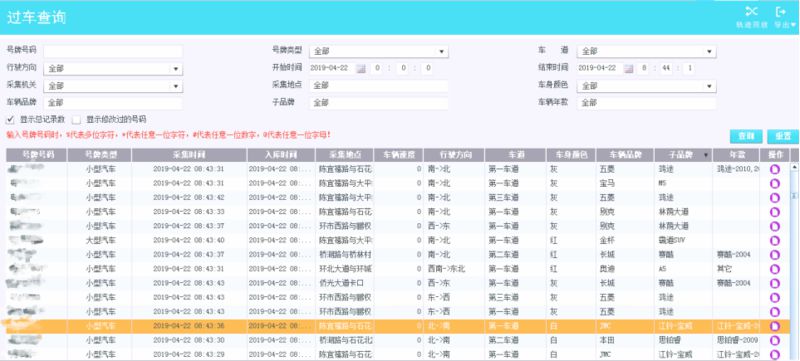This screenshot has width=800, height=361.
Task: Select the 霸道SUV sub-brand cell
Action: pyautogui.click(x=684, y=240)
